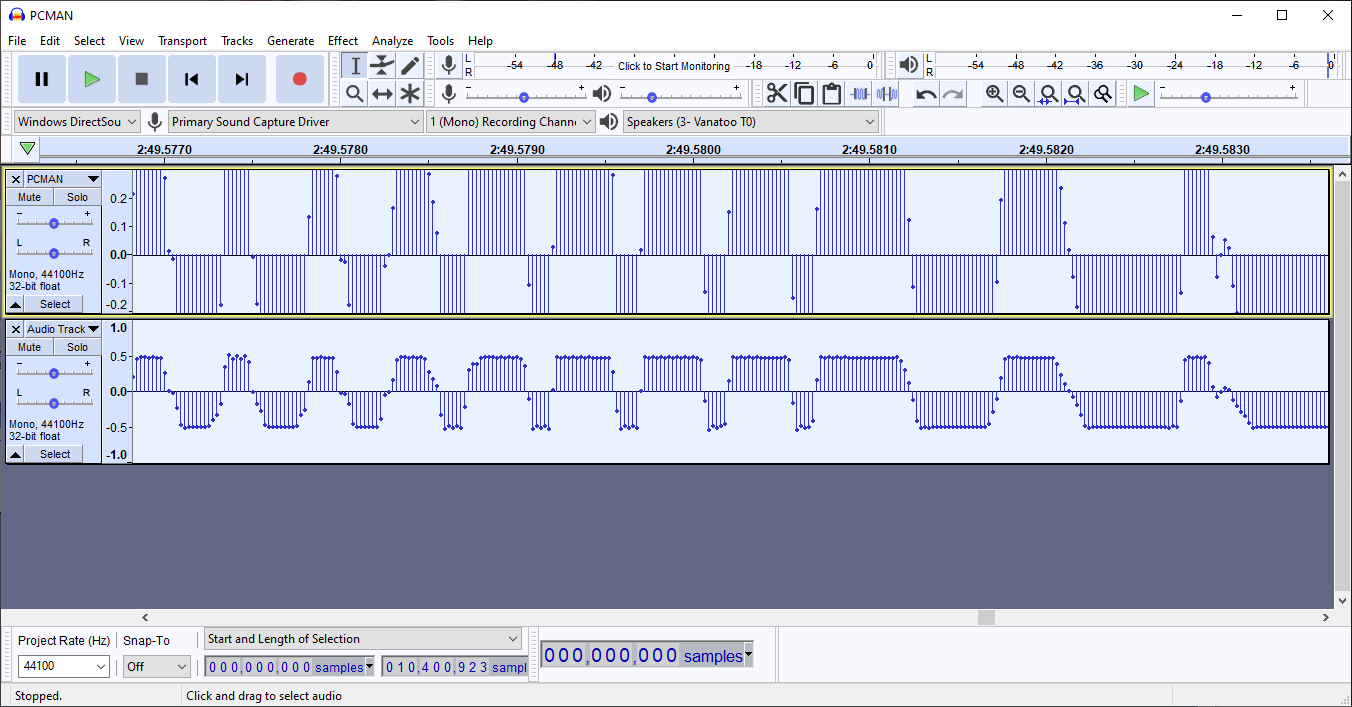Click the Skip to Start button
The image size is (1352, 707).
(x=192, y=79)
